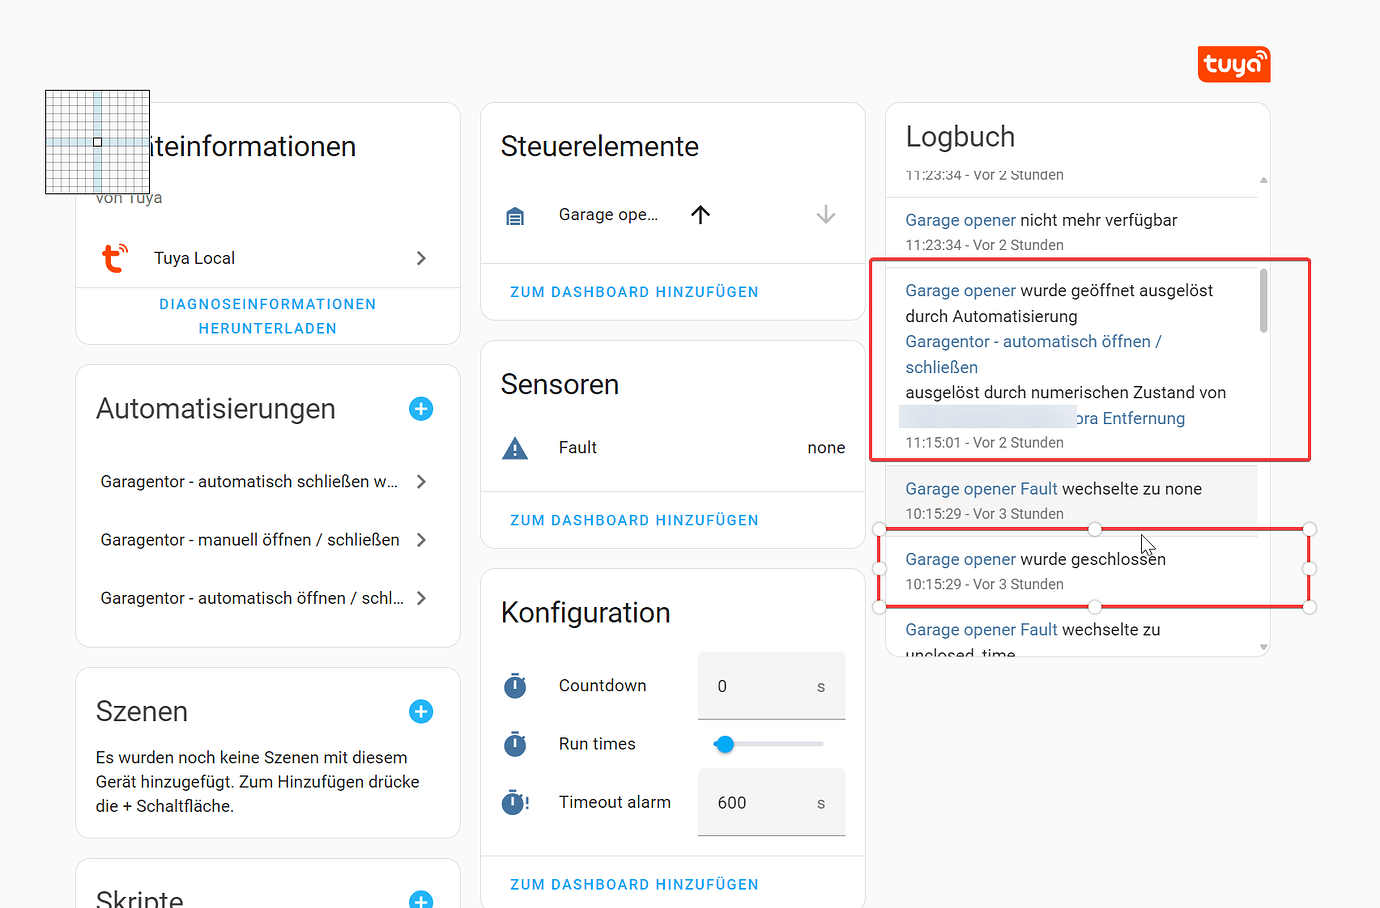Expand 'Garagentor - automatisch öffnen' automation entry

pos(421,597)
